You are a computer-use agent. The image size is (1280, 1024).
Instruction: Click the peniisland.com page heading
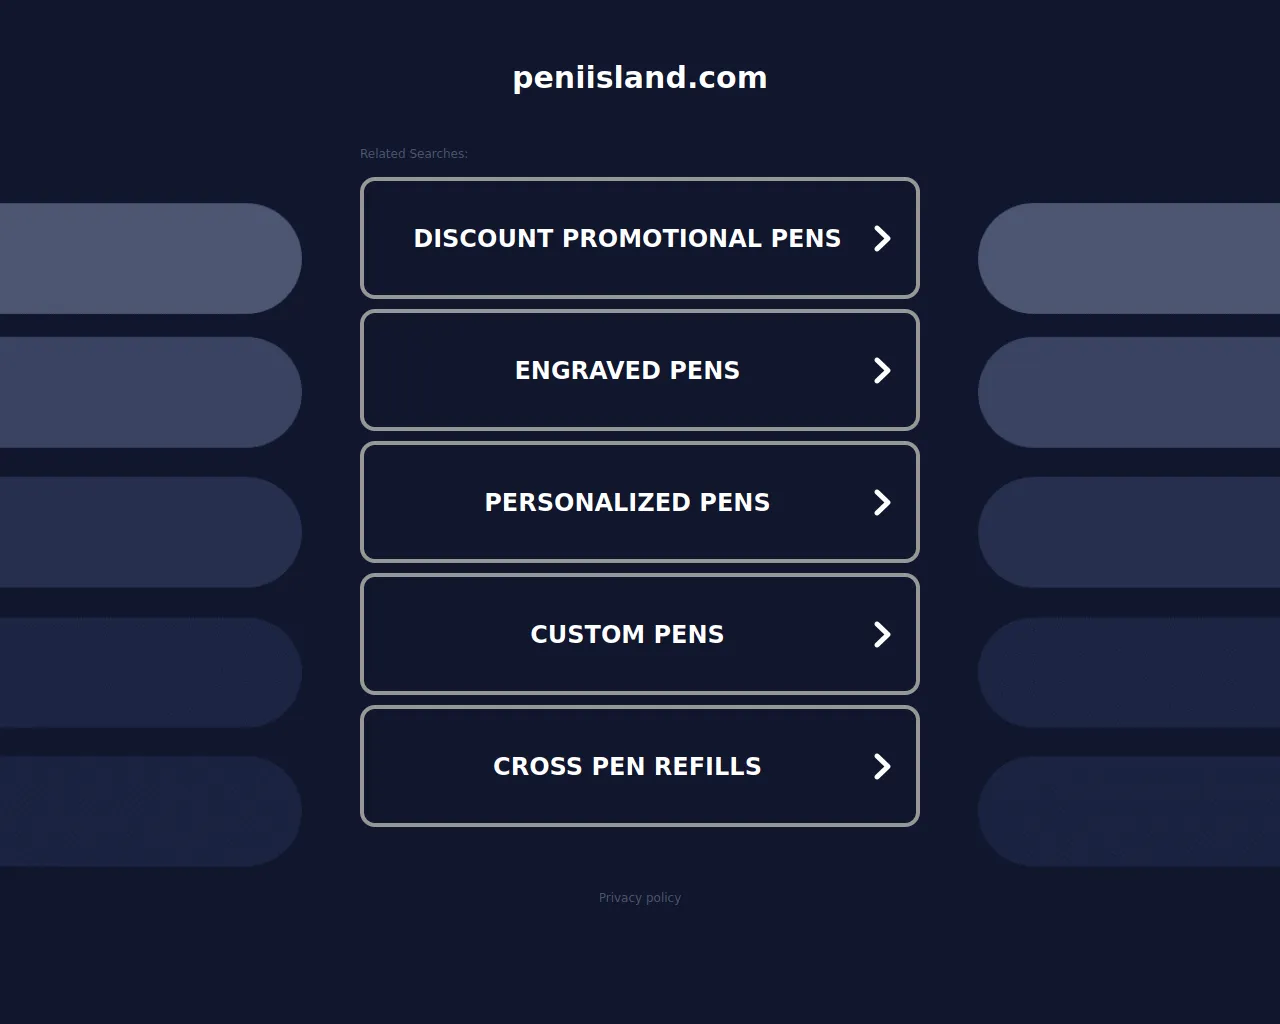coord(640,78)
